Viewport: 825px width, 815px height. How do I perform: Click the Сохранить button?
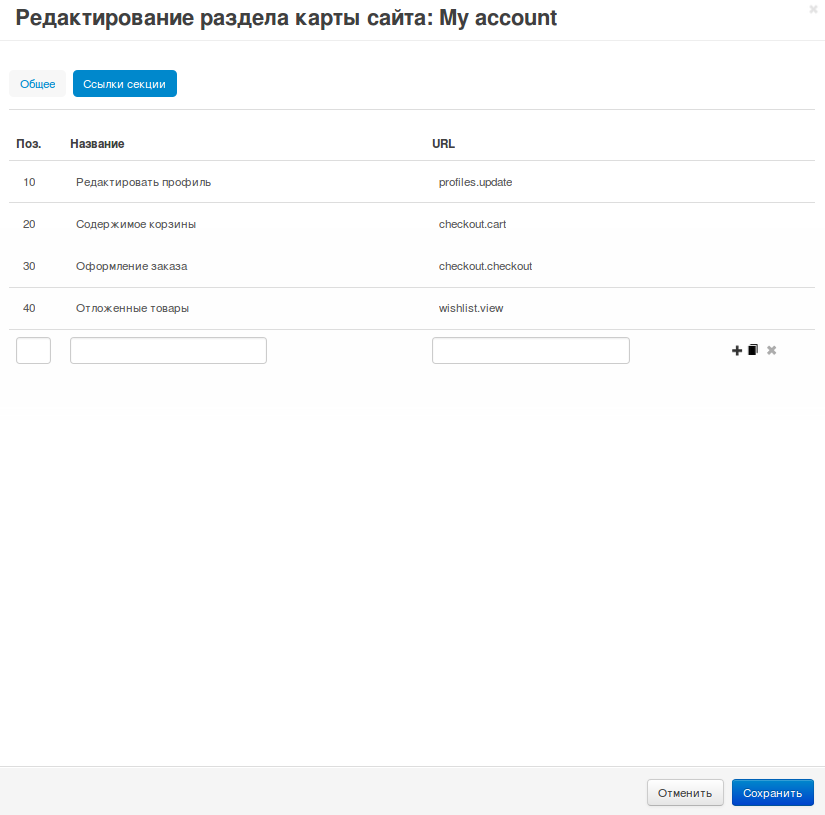(x=772, y=792)
